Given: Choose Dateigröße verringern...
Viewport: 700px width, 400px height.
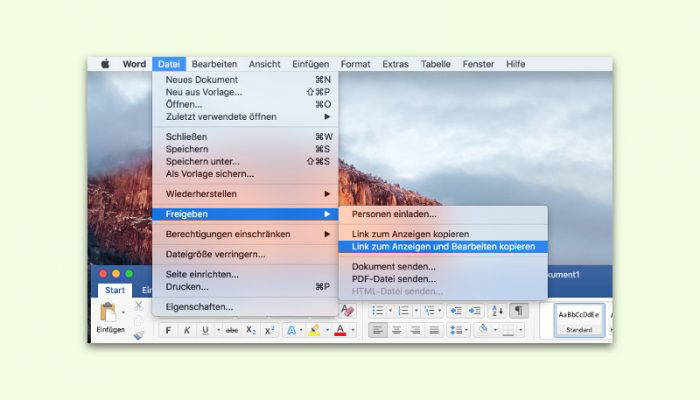Looking at the screenshot, I should pyautogui.click(x=245, y=254).
